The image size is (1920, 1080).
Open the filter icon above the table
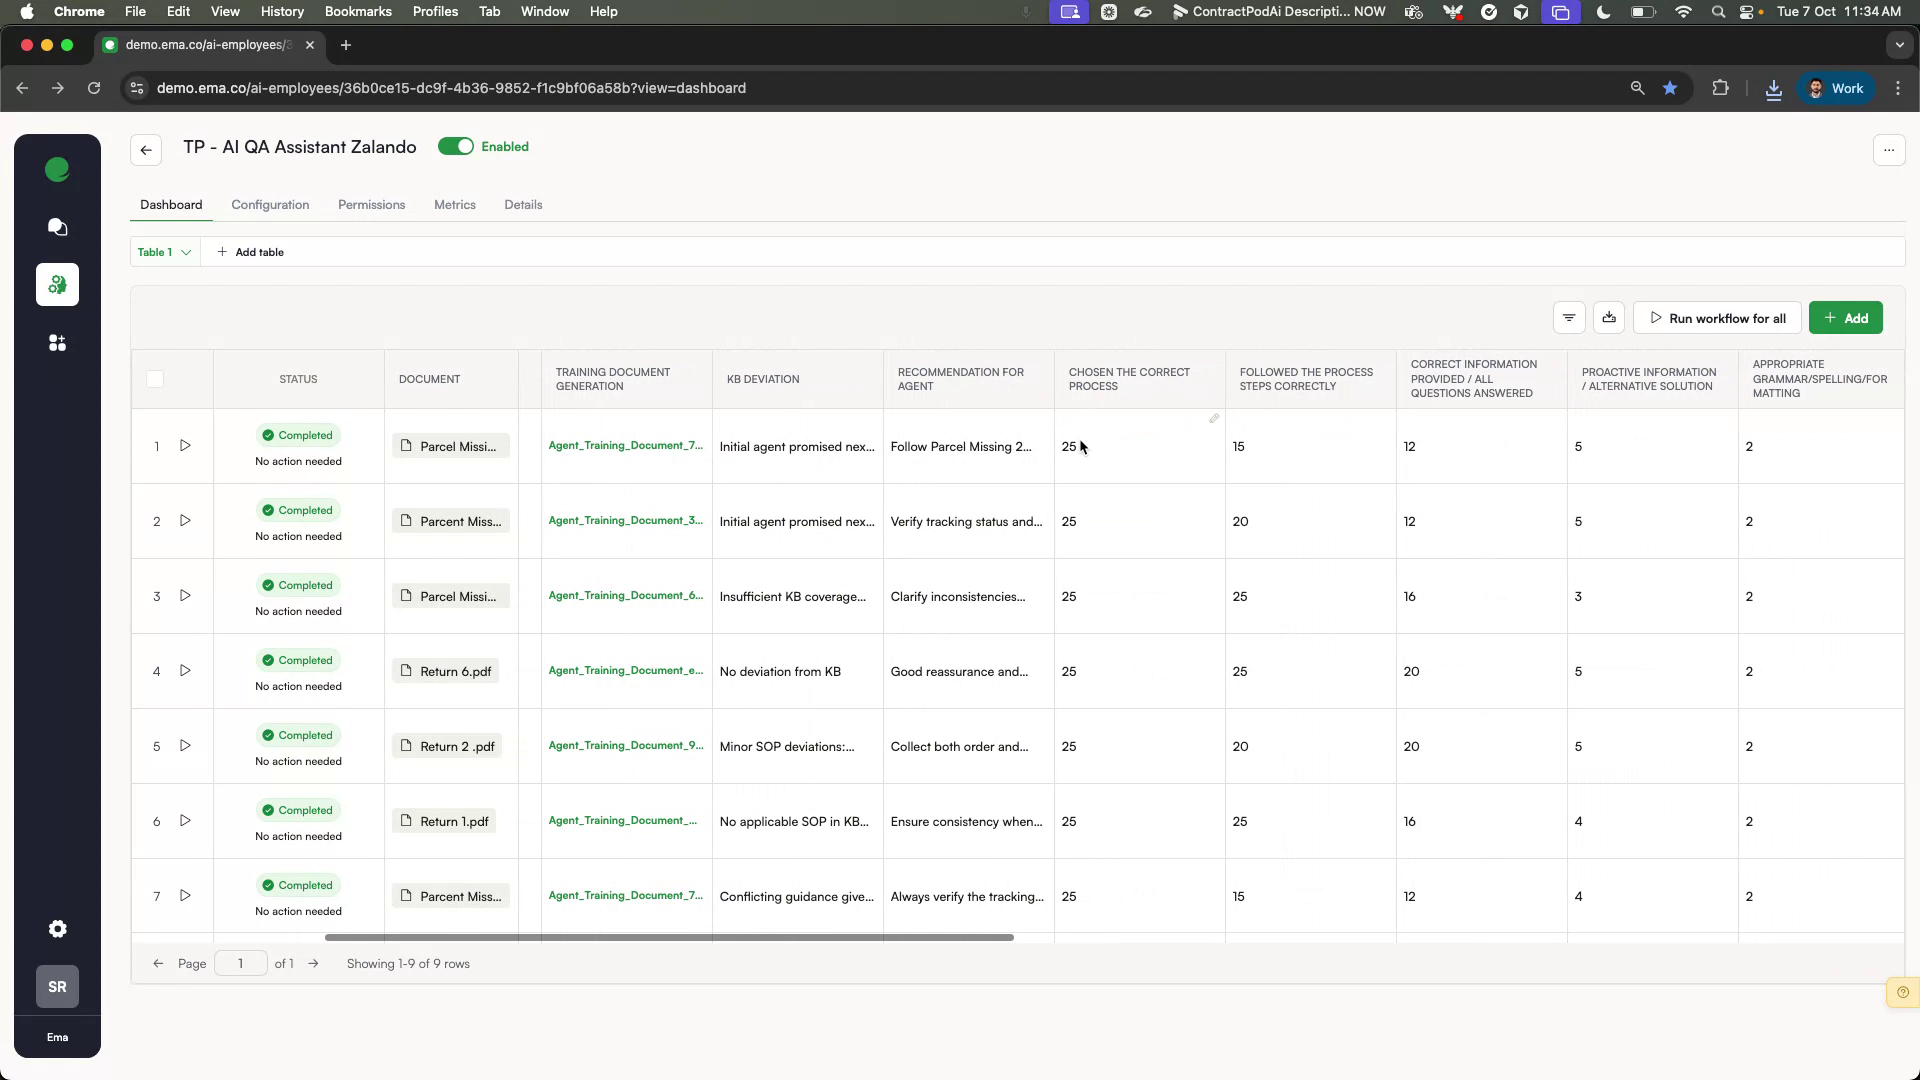pos(1569,317)
